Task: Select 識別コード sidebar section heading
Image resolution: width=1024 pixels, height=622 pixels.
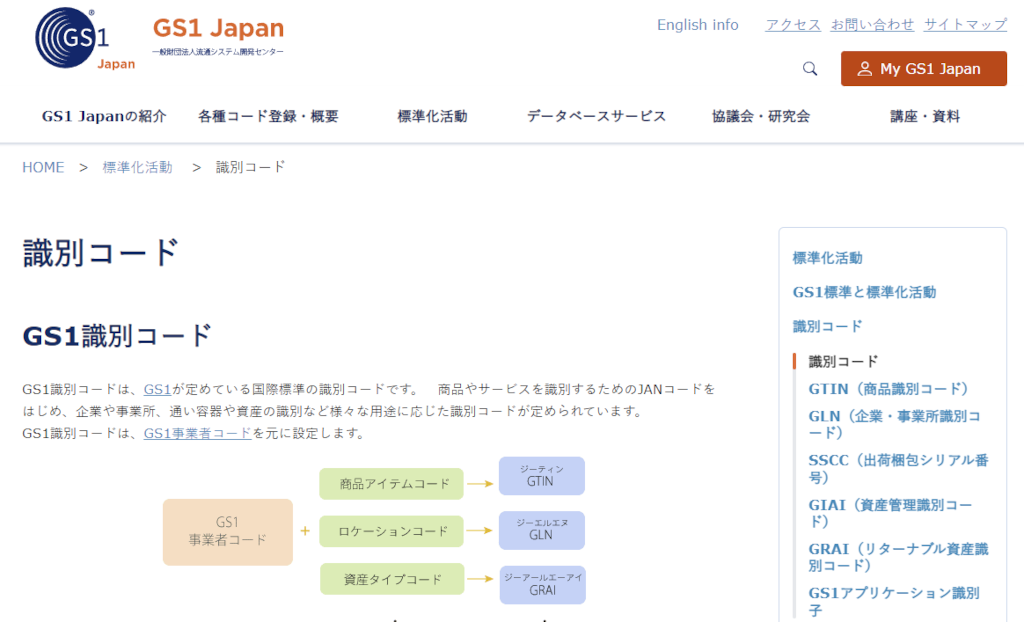Action: click(x=827, y=326)
